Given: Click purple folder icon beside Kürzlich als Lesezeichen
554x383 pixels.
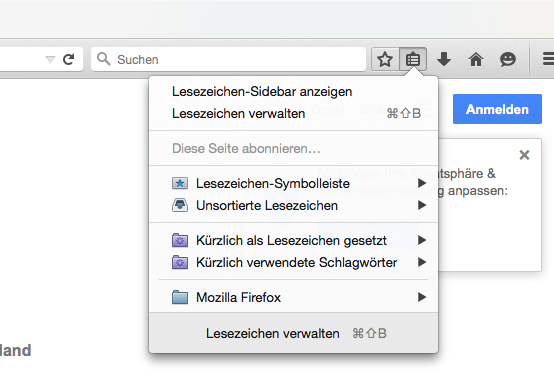Looking at the screenshot, I should 180,240.
